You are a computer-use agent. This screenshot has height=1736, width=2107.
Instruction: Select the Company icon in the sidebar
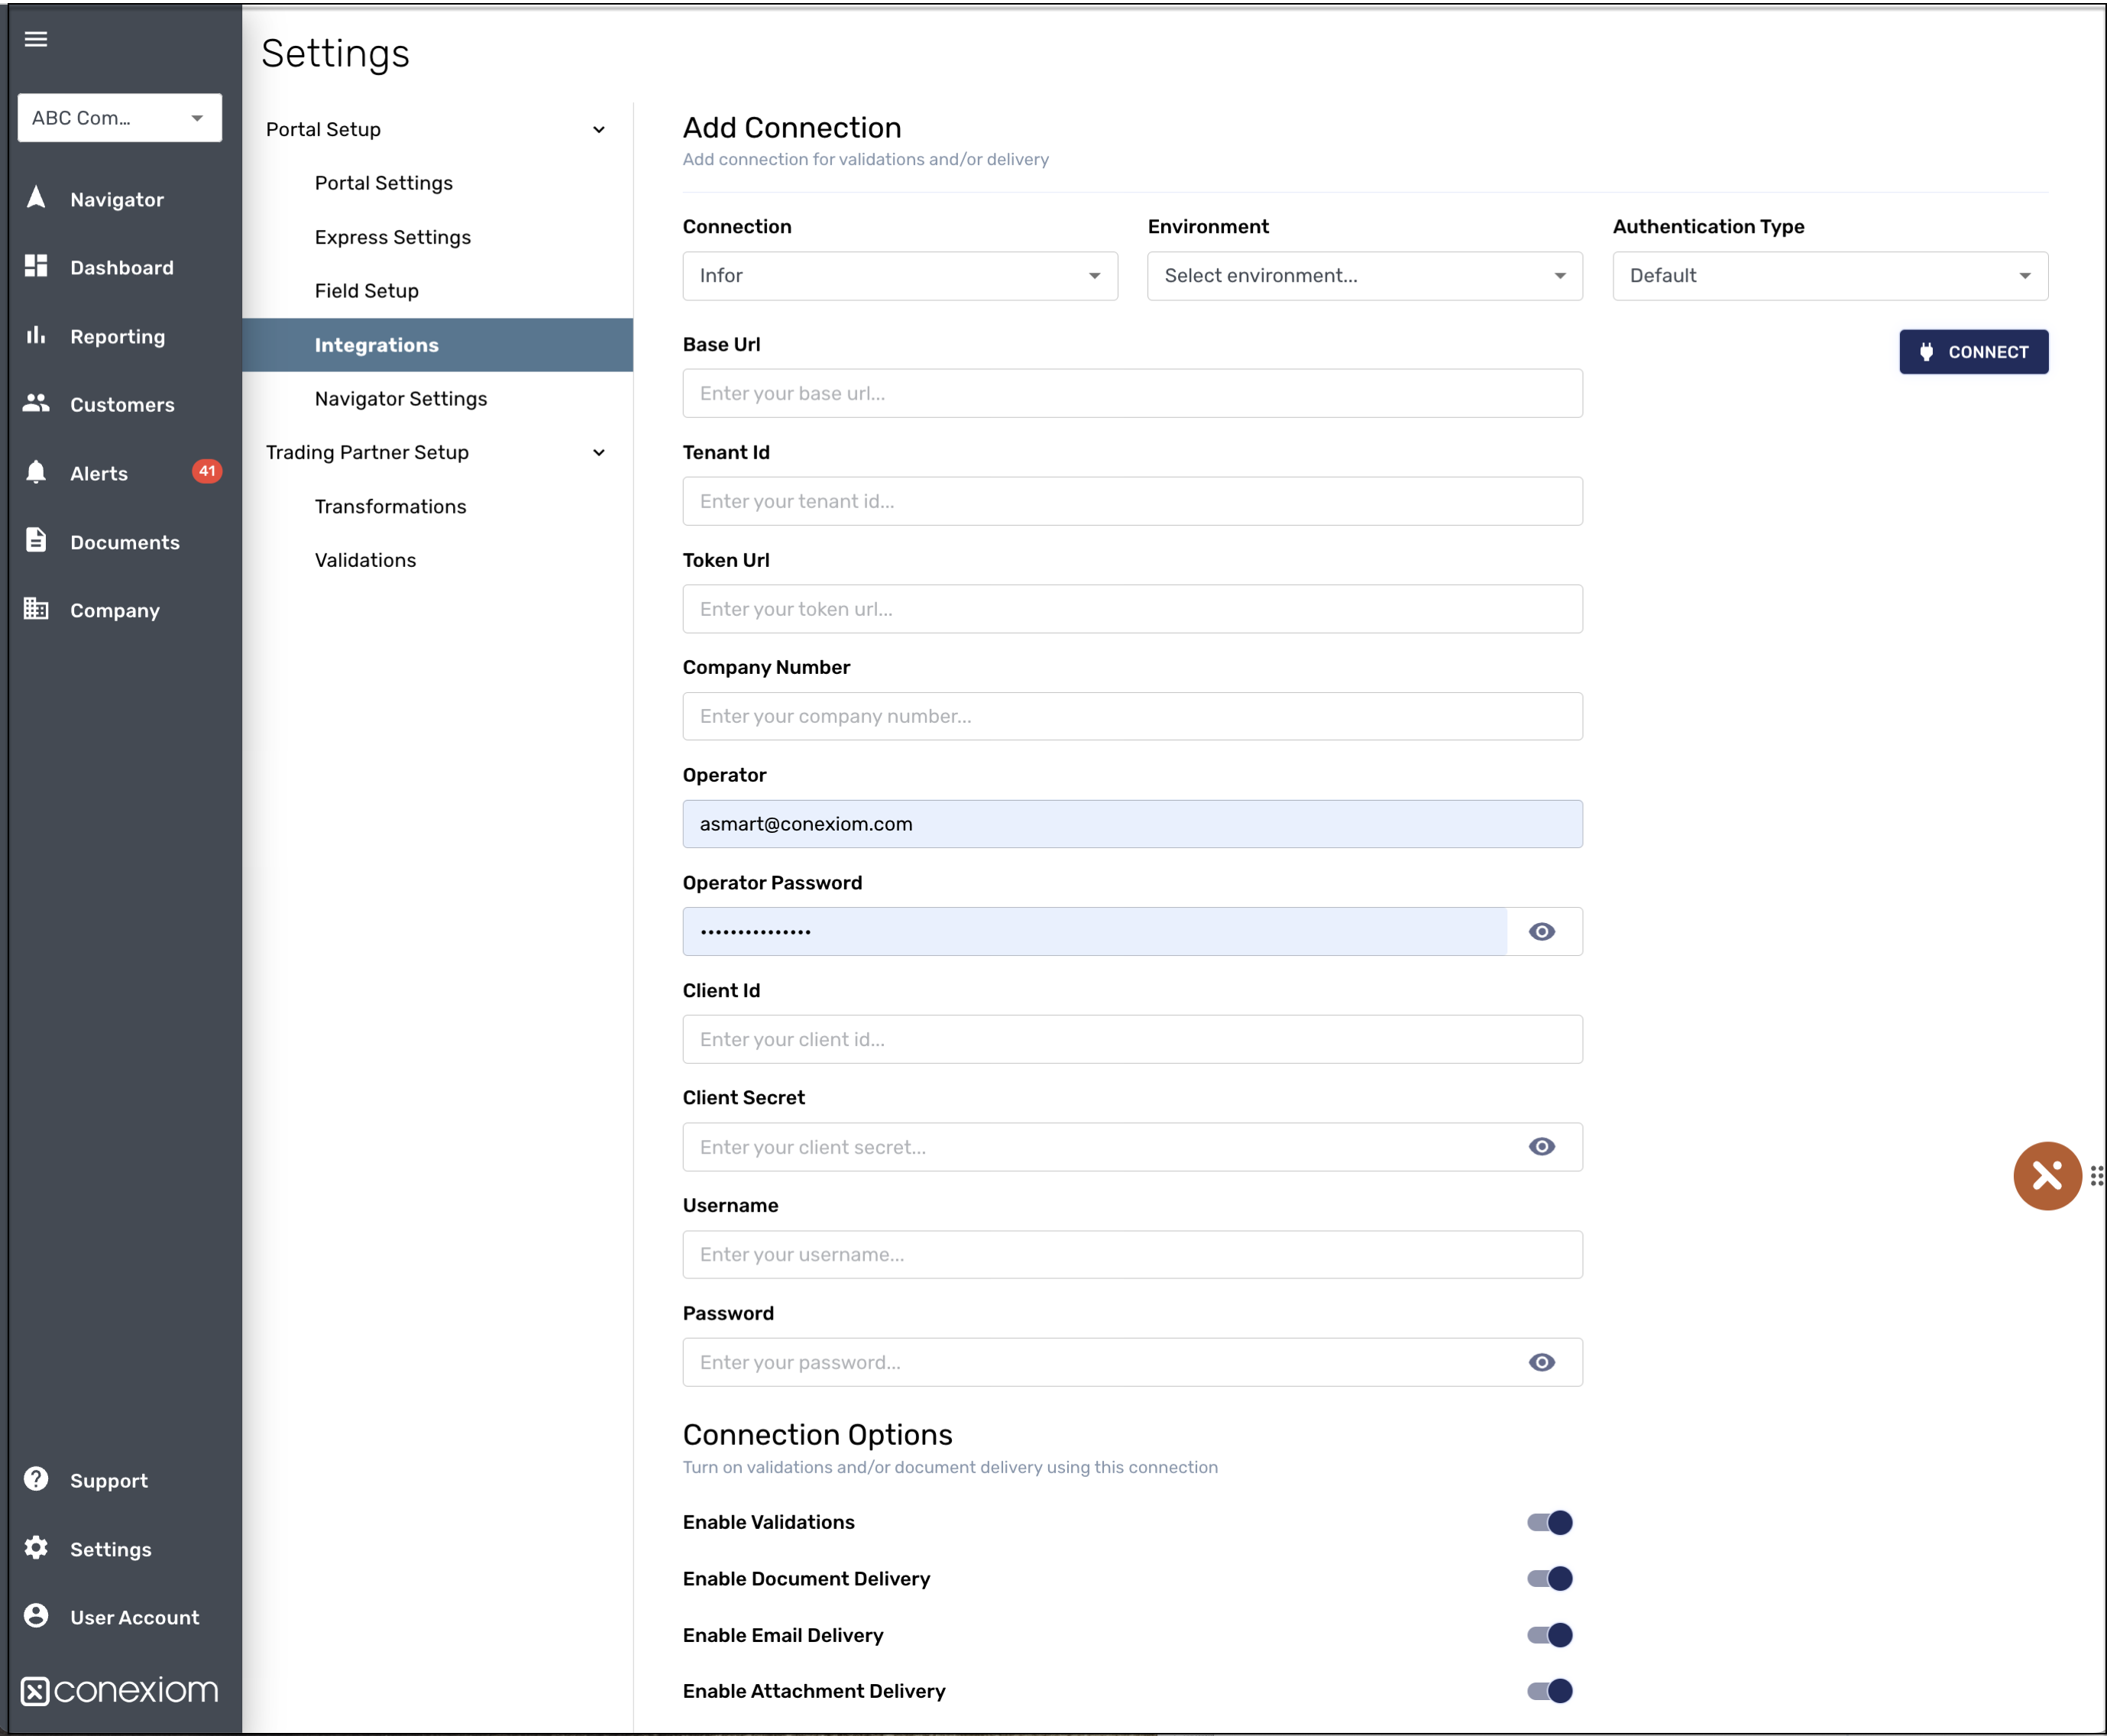(x=114, y=610)
